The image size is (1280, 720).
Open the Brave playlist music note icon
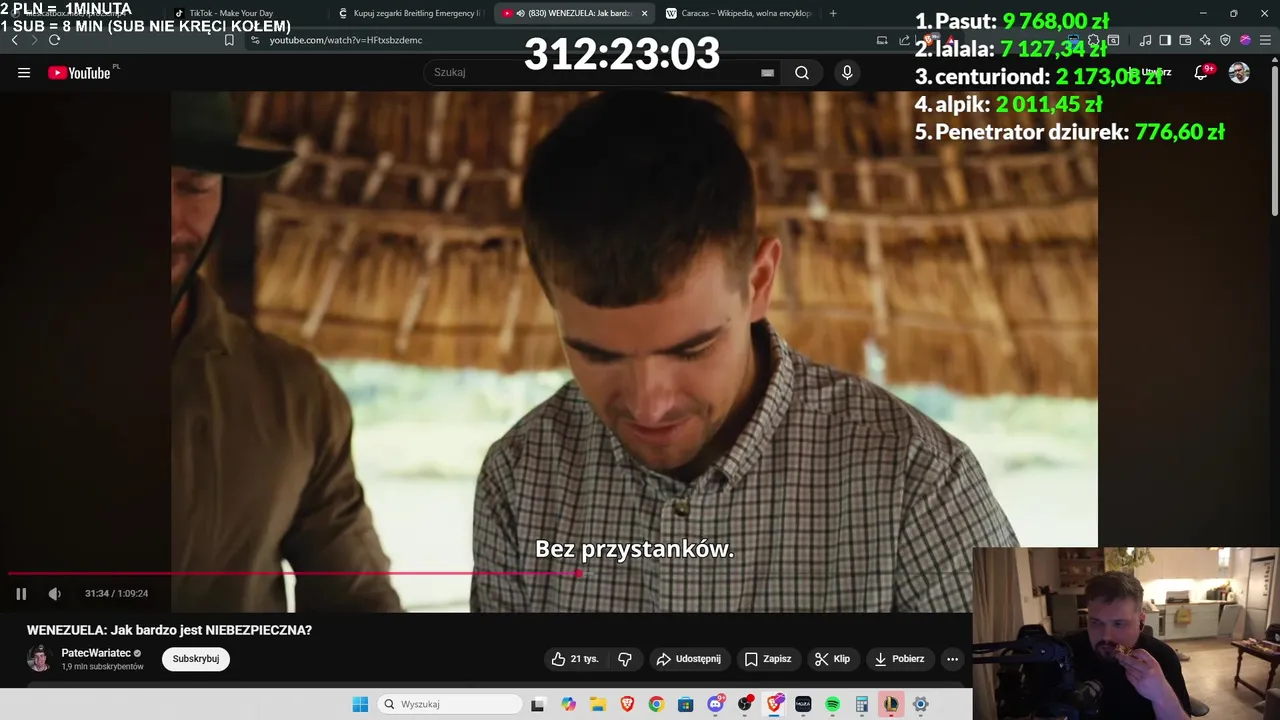point(1145,40)
